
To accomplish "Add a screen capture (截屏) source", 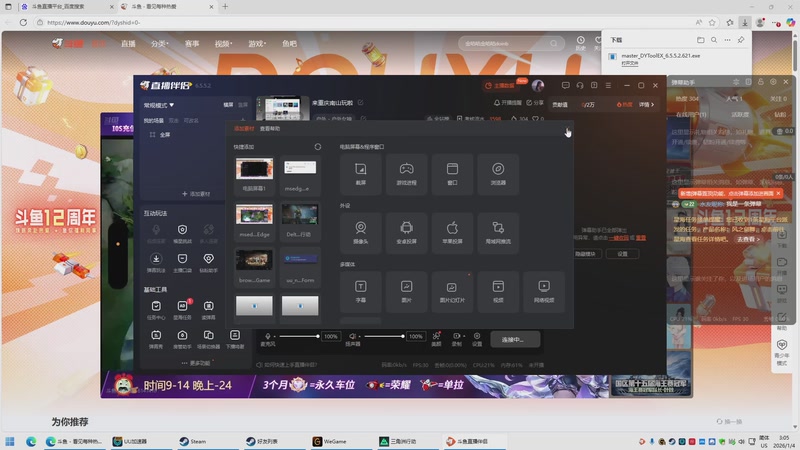I will tap(360, 174).
